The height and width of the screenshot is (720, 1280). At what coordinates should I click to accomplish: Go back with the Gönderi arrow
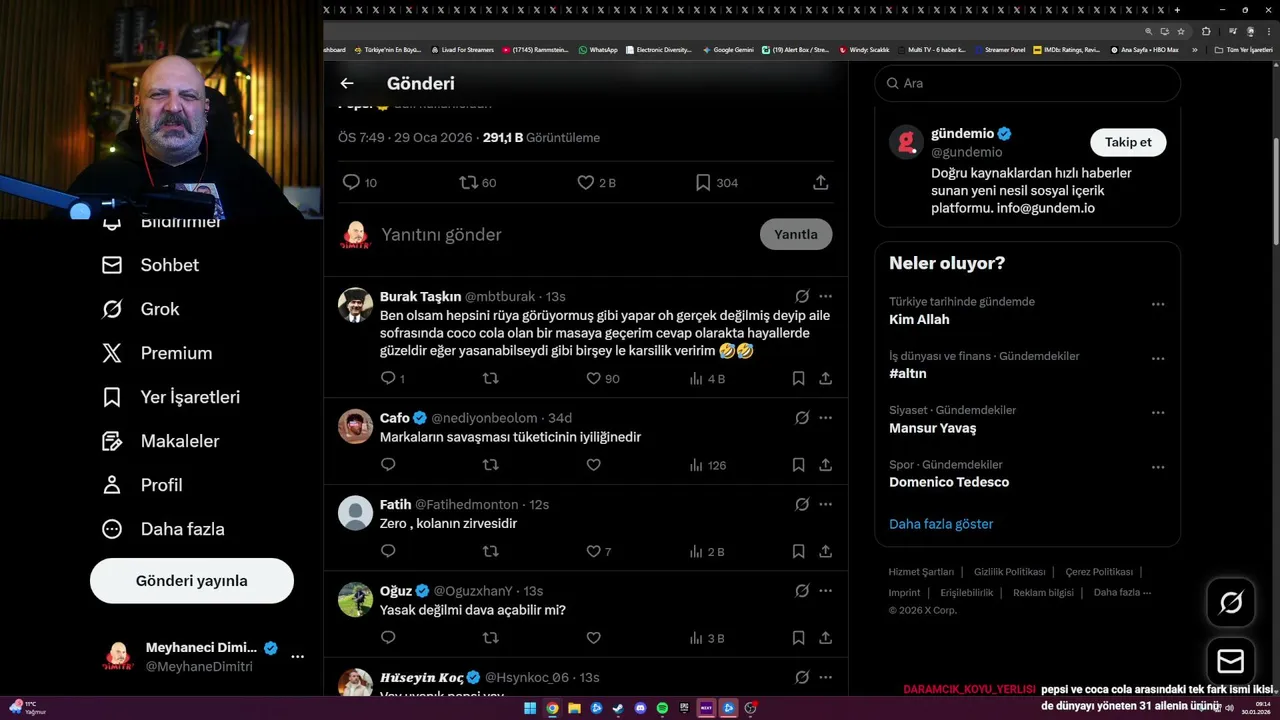click(x=347, y=84)
